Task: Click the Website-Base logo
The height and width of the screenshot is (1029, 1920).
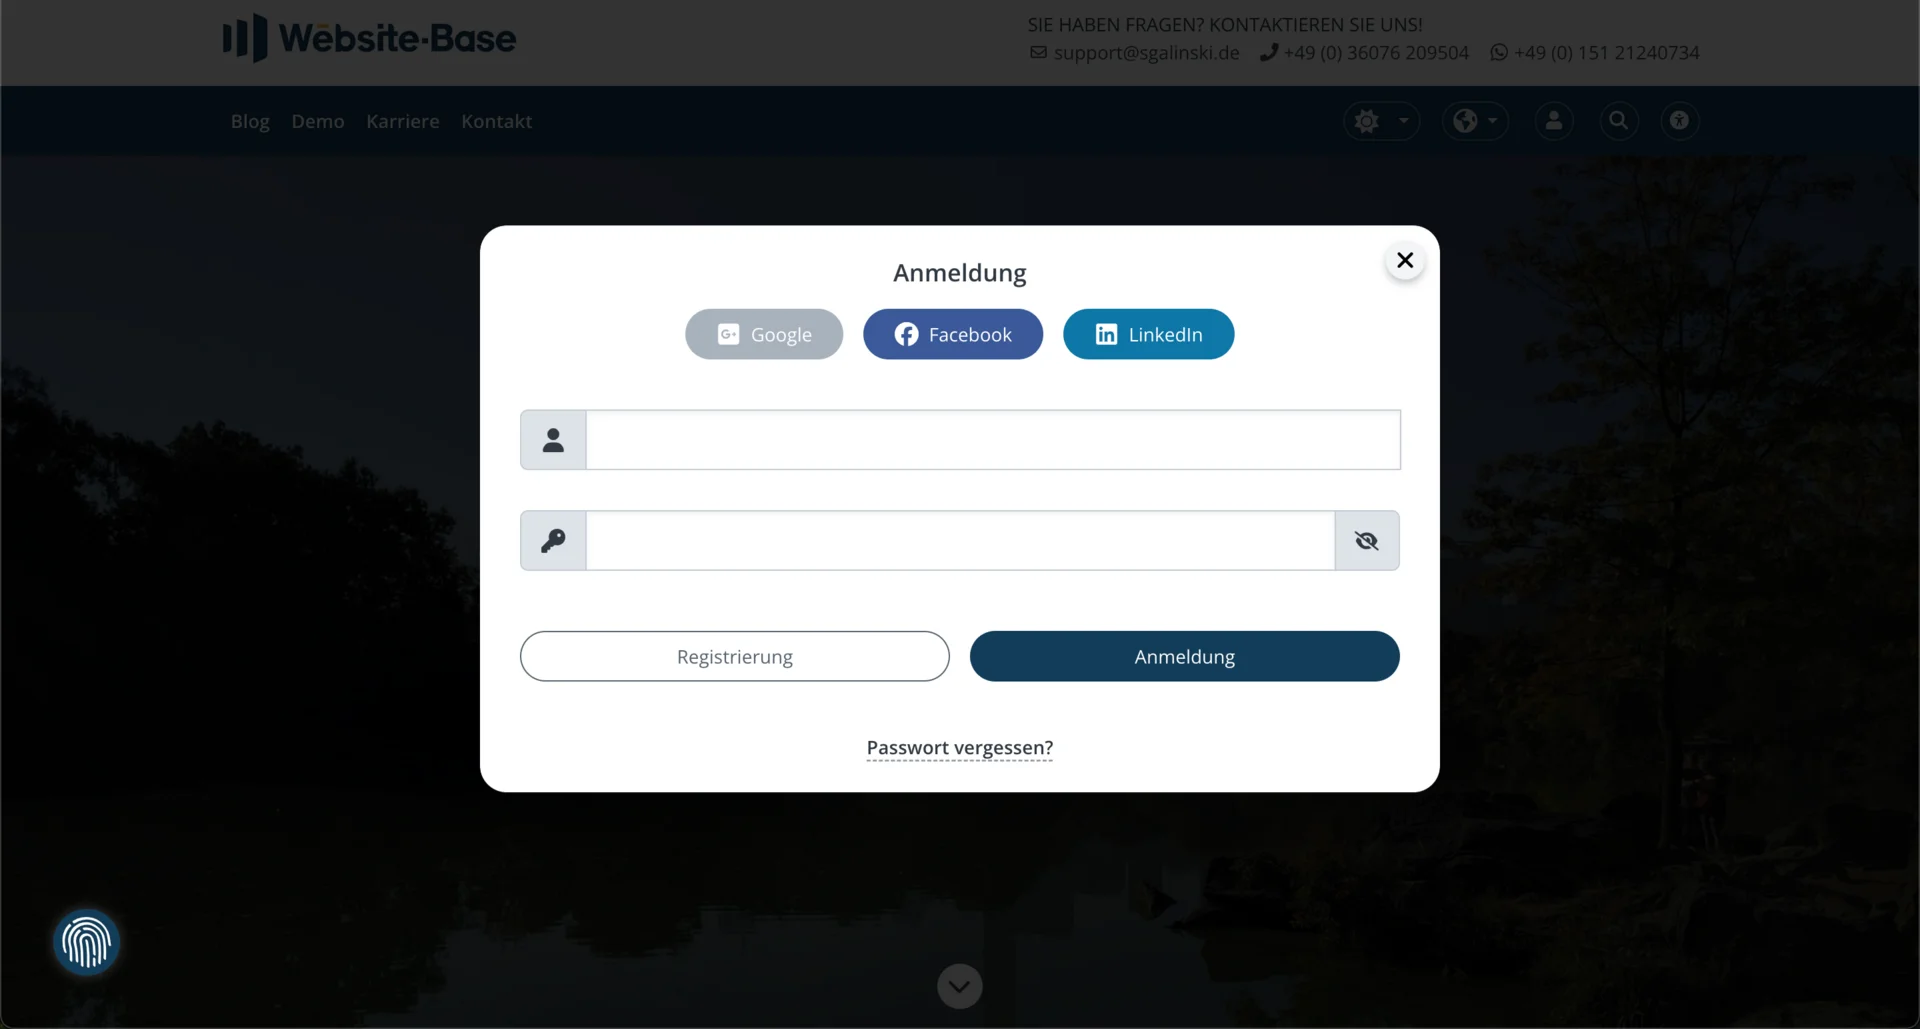Action: pyautogui.click(x=369, y=38)
